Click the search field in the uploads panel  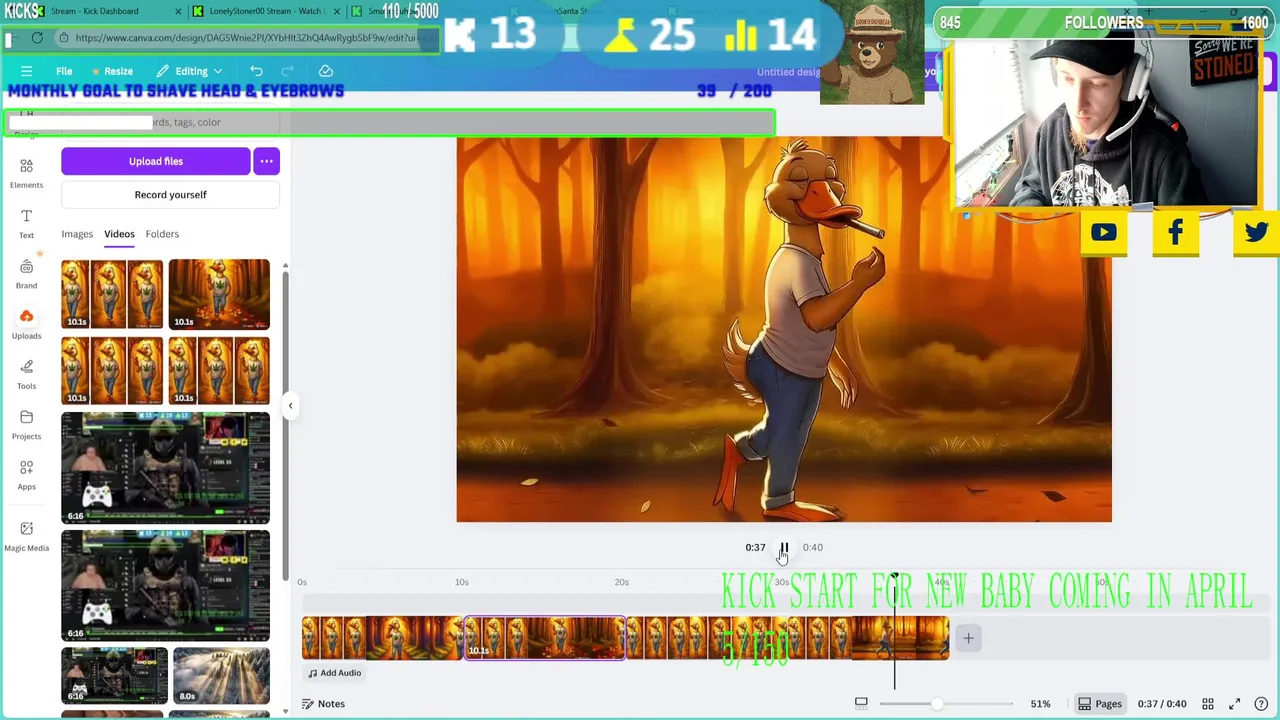coord(170,122)
